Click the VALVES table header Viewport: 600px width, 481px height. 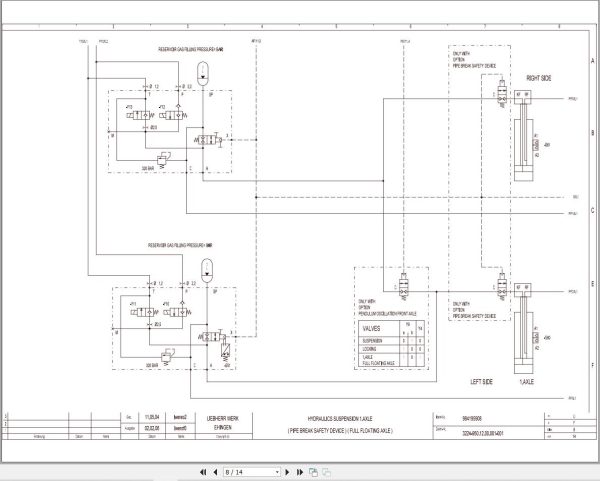coord(371,328)
